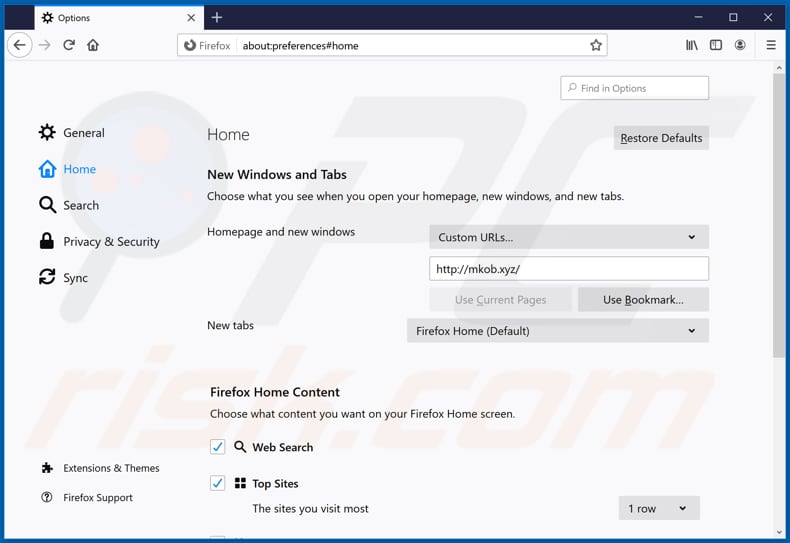Open Extensions & Themes link

click(100, 468)
